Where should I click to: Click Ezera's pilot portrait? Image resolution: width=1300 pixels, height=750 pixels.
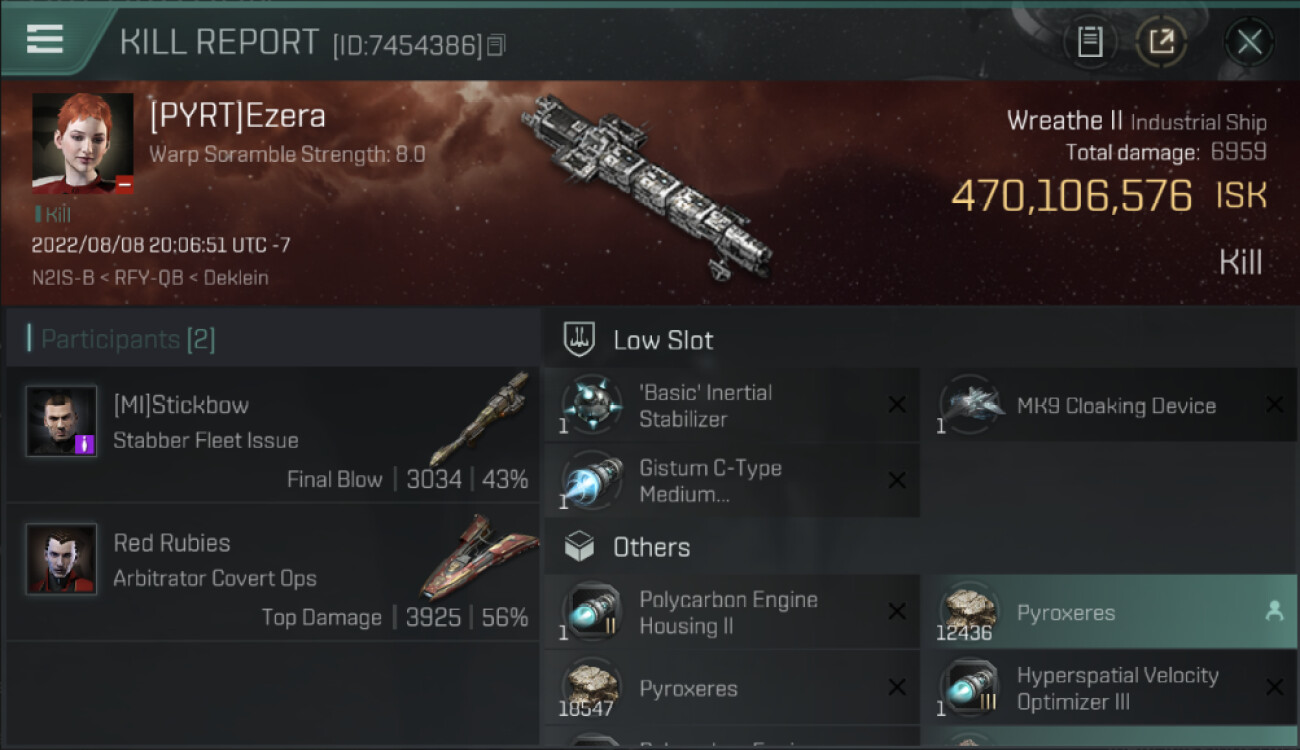pos(83,144)
